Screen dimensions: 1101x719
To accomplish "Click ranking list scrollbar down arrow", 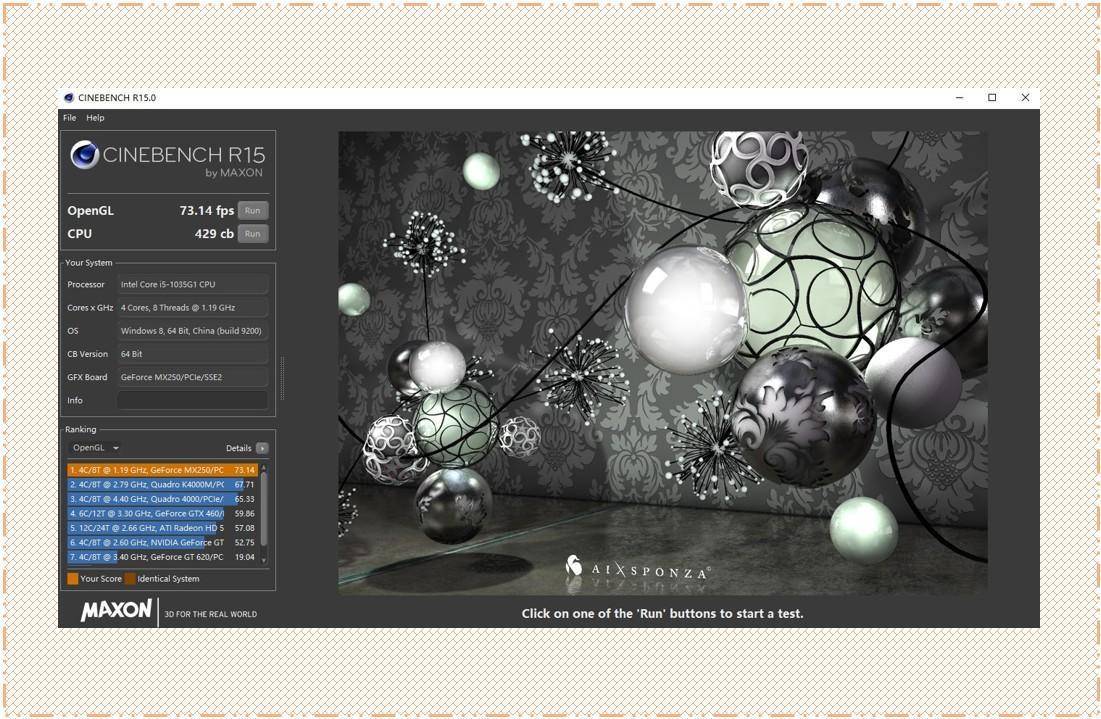I will coord(264,560).
